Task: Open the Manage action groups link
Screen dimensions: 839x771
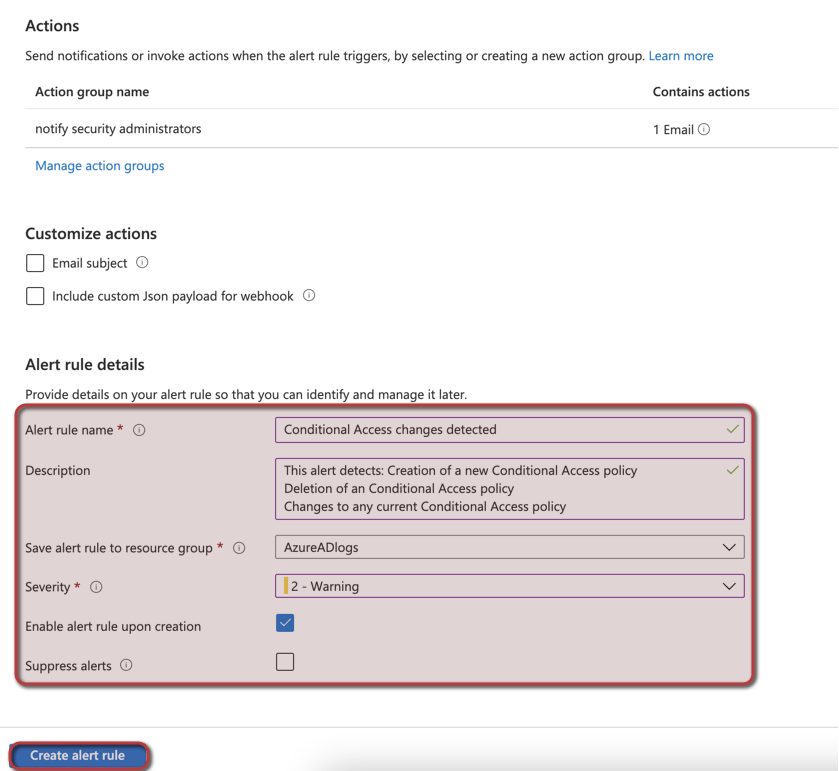Action: pos(100,166)
